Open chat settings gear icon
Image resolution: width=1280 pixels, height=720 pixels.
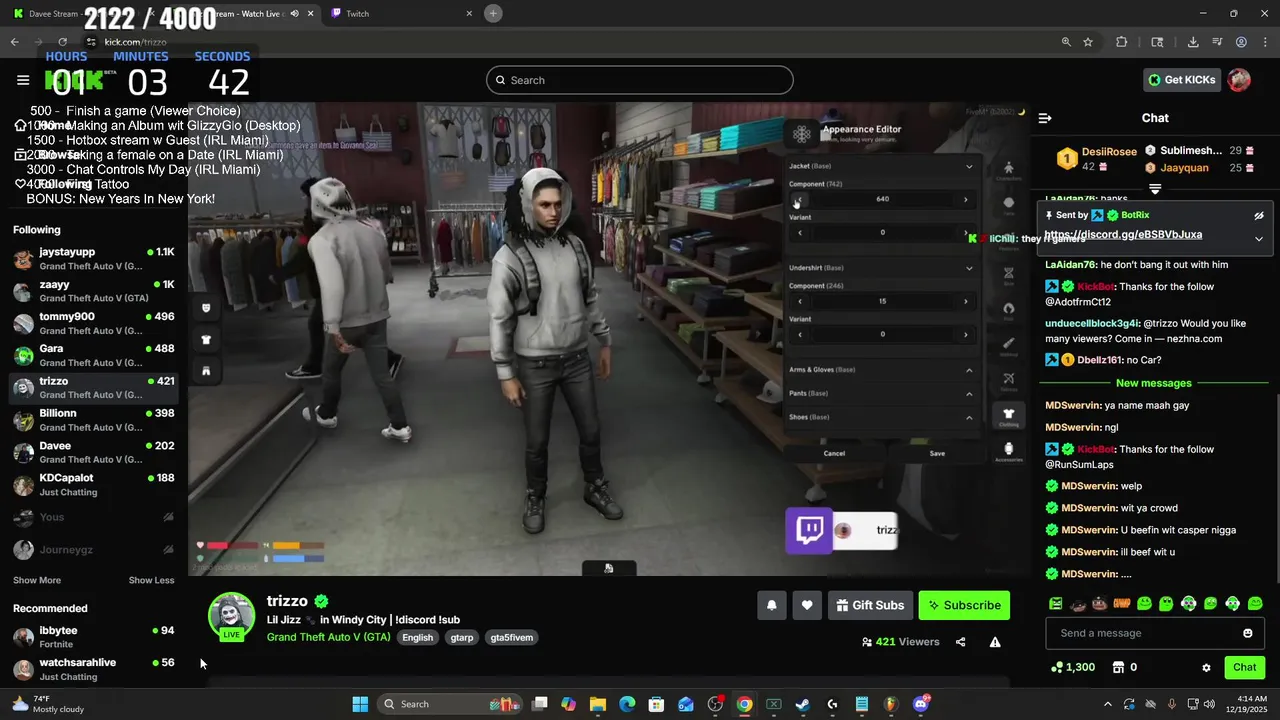1206,667
